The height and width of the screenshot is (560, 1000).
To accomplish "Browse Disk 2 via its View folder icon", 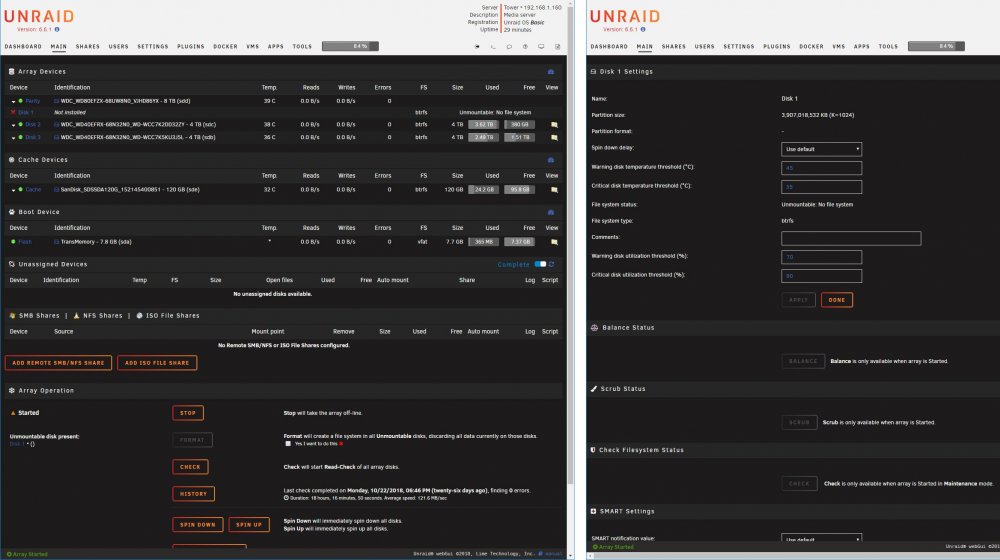I will click(x=554, y=125).
